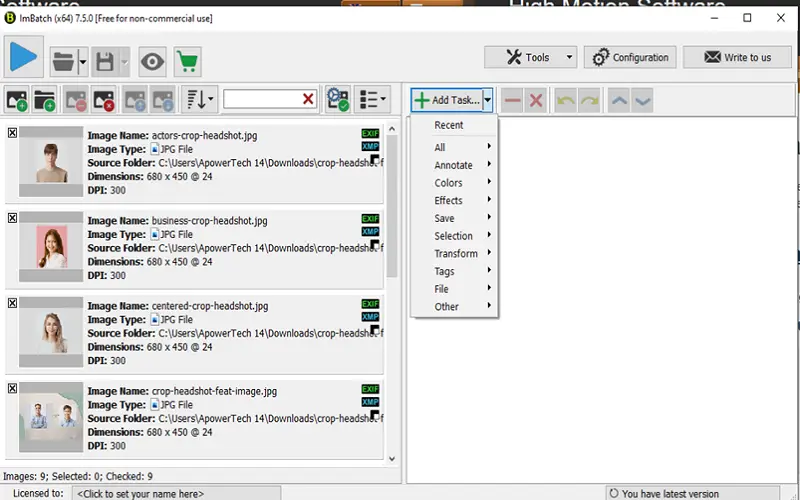Open the sort images dropdown

[199, 99]
